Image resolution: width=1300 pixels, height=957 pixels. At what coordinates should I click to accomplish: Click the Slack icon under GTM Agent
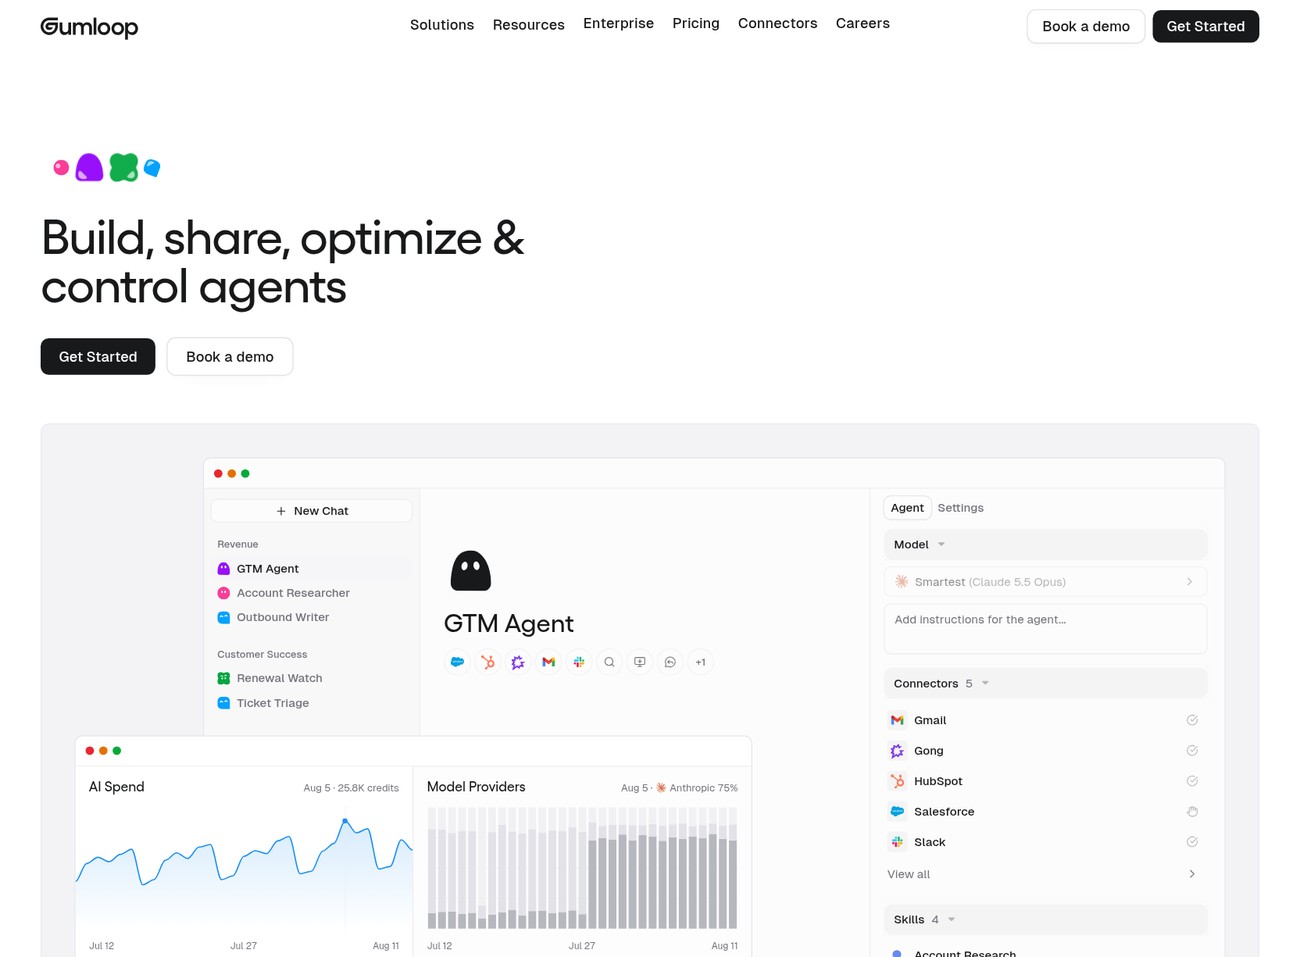pos(579,662)
